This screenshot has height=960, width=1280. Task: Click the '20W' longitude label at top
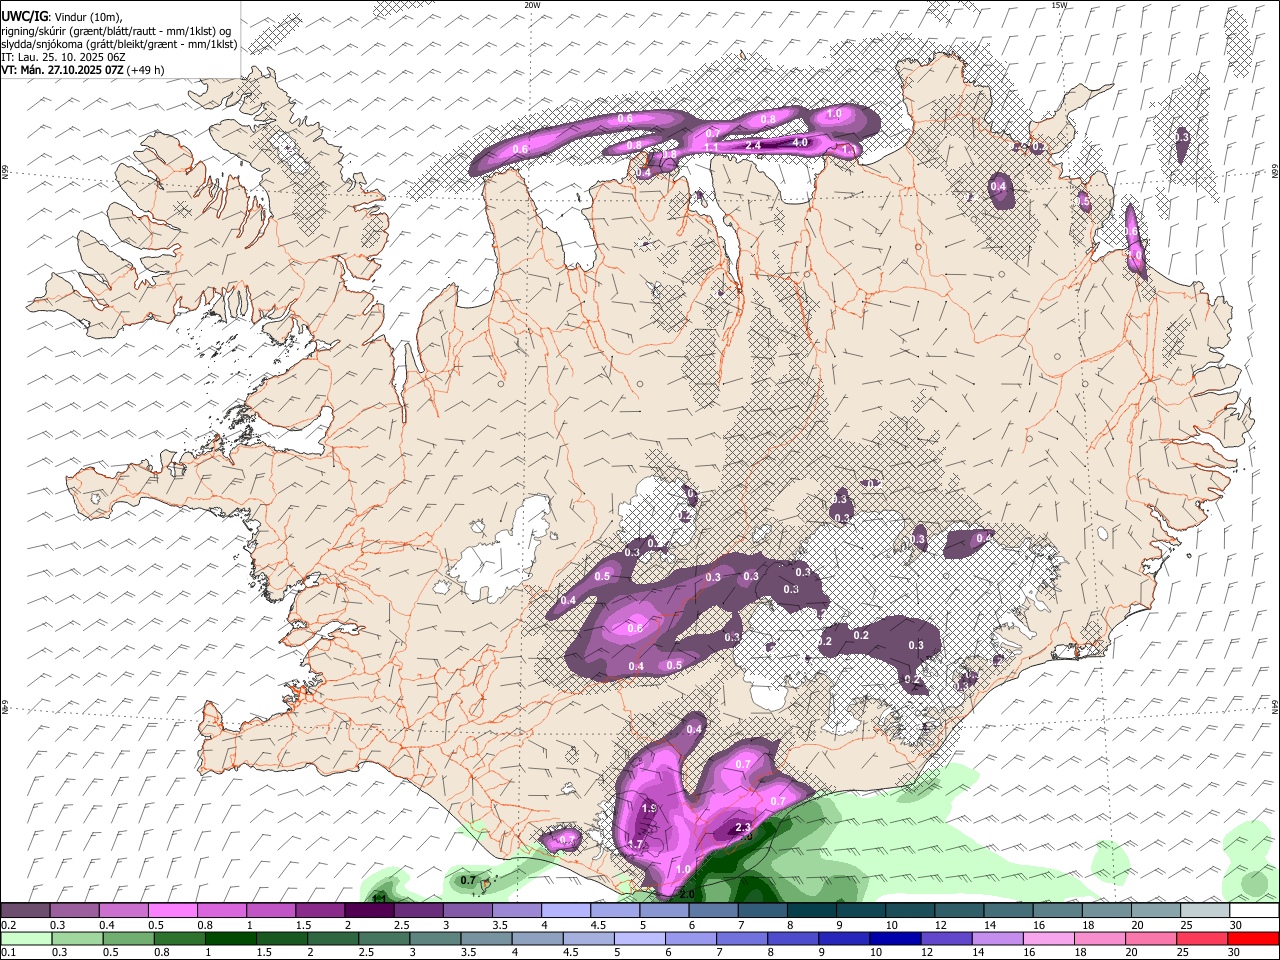pyautogui.click(x=532, y=5)
